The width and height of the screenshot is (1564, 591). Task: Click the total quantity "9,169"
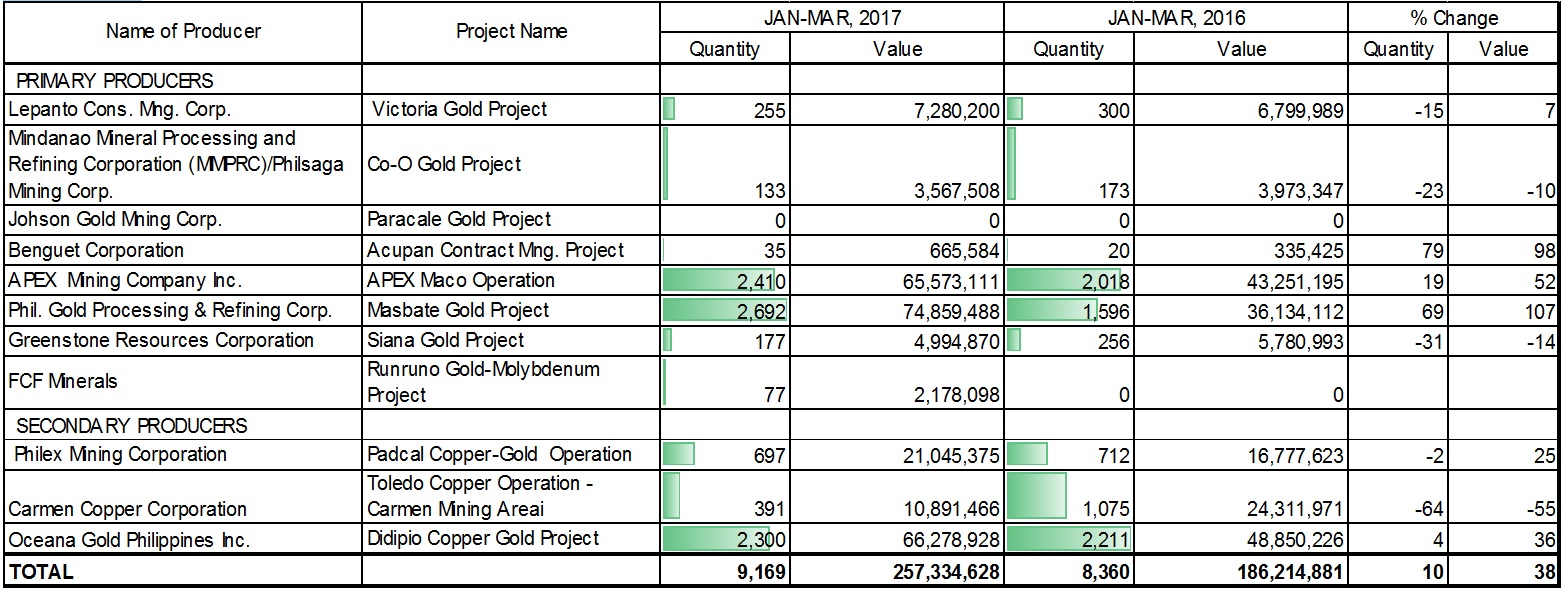point(725,572)
